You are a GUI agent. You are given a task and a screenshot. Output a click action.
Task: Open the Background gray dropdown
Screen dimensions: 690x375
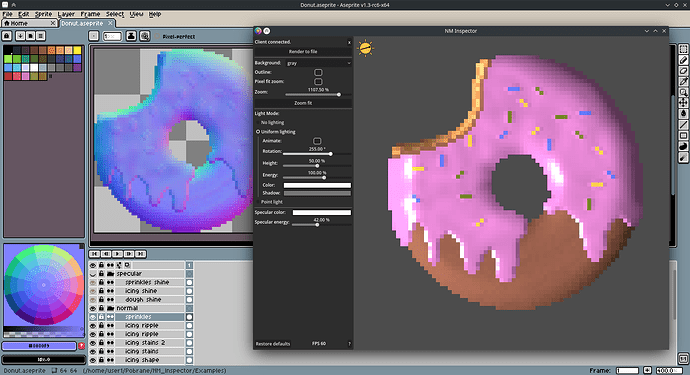tap(319, 63)
